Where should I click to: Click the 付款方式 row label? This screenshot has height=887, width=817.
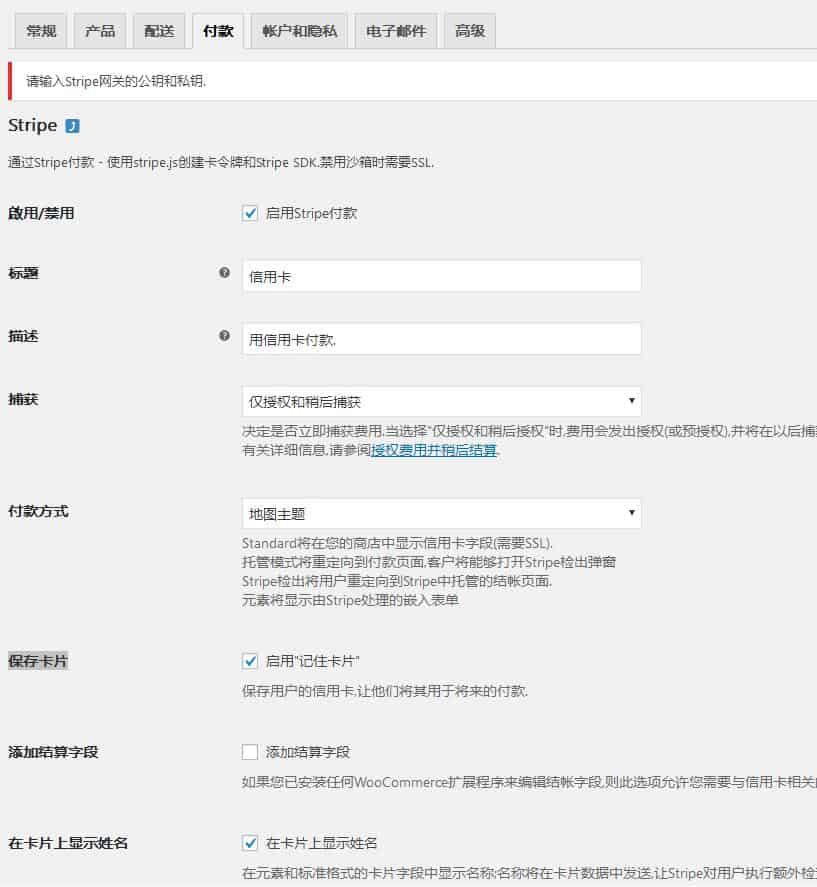38,511
